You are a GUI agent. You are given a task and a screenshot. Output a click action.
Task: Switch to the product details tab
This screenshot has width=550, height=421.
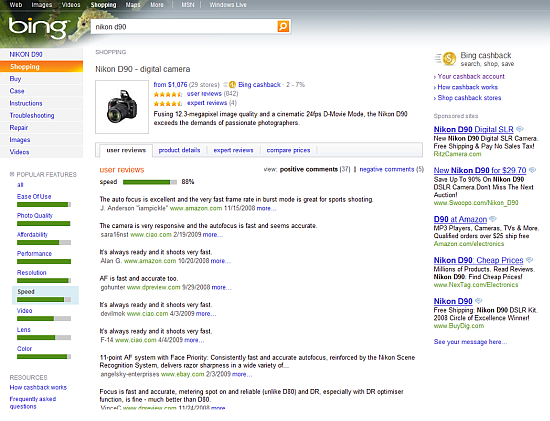tap(179, 150)
